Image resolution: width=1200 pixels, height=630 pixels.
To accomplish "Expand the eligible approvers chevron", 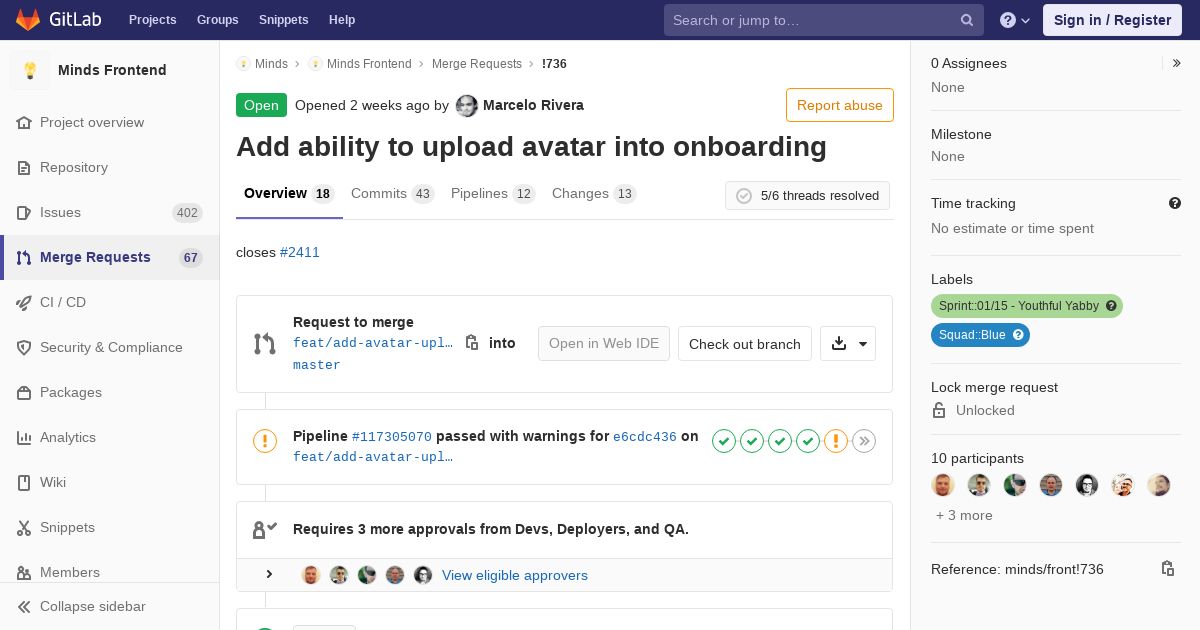I will tap(269, 574).
